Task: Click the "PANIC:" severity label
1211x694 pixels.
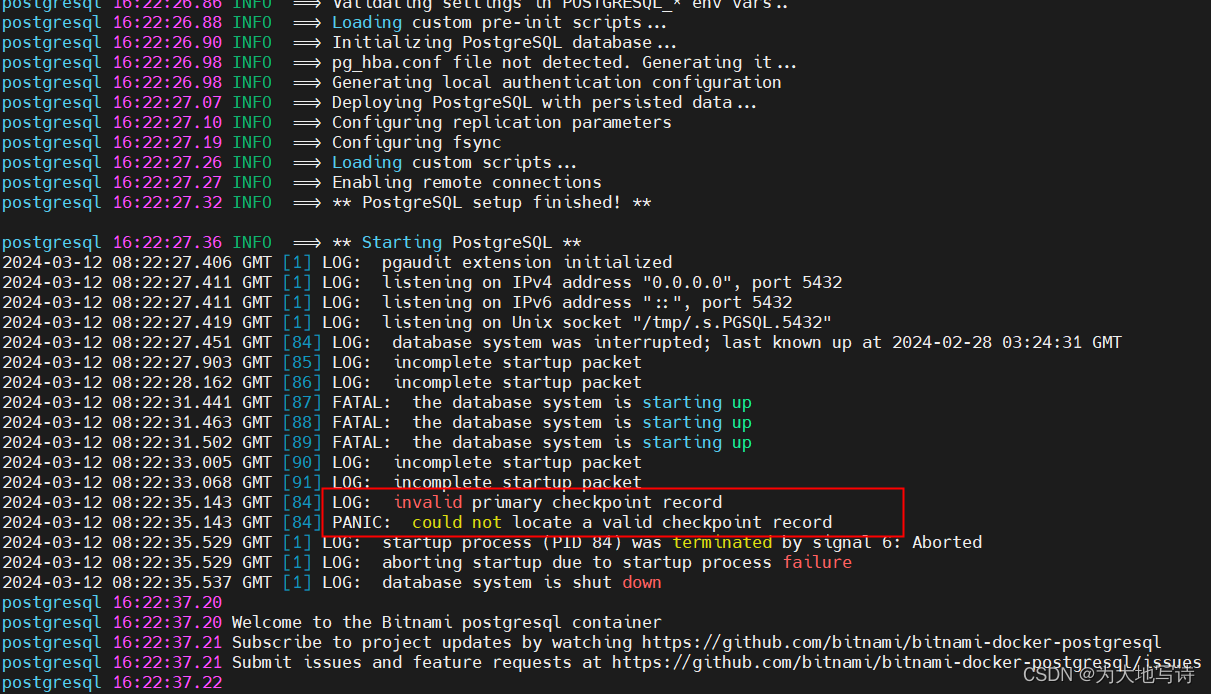Action: coord(362,522)
